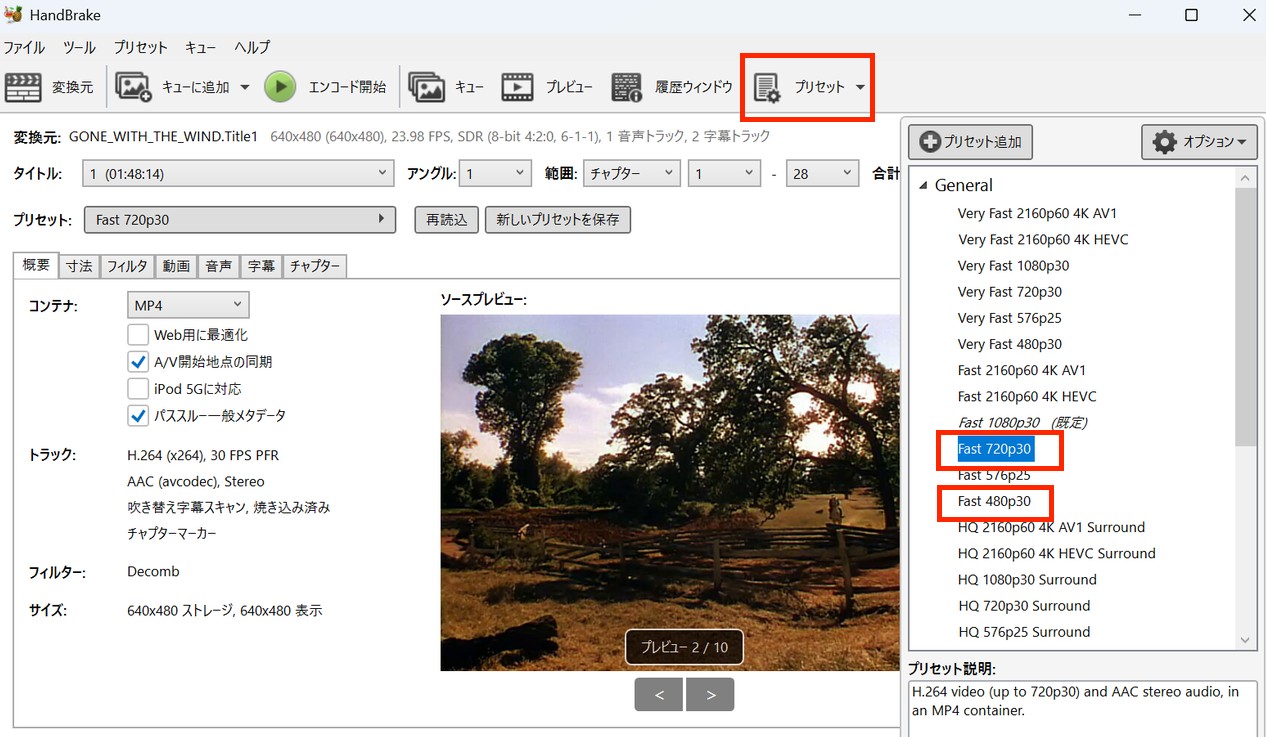This screenshot has width=1266, height=737.
Task: Open the 履歴ウィンドウ activity log icon
Action: coord(627,87)
